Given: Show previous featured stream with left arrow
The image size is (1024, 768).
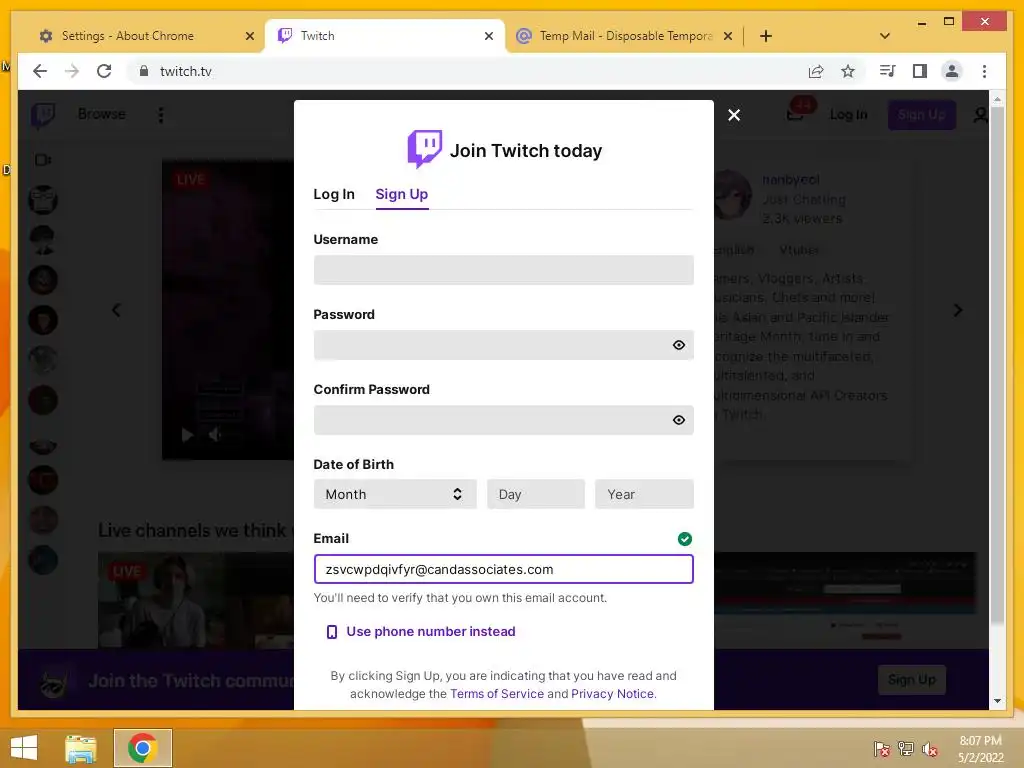Looking at the screenshot, I should [x=116, y=310].
